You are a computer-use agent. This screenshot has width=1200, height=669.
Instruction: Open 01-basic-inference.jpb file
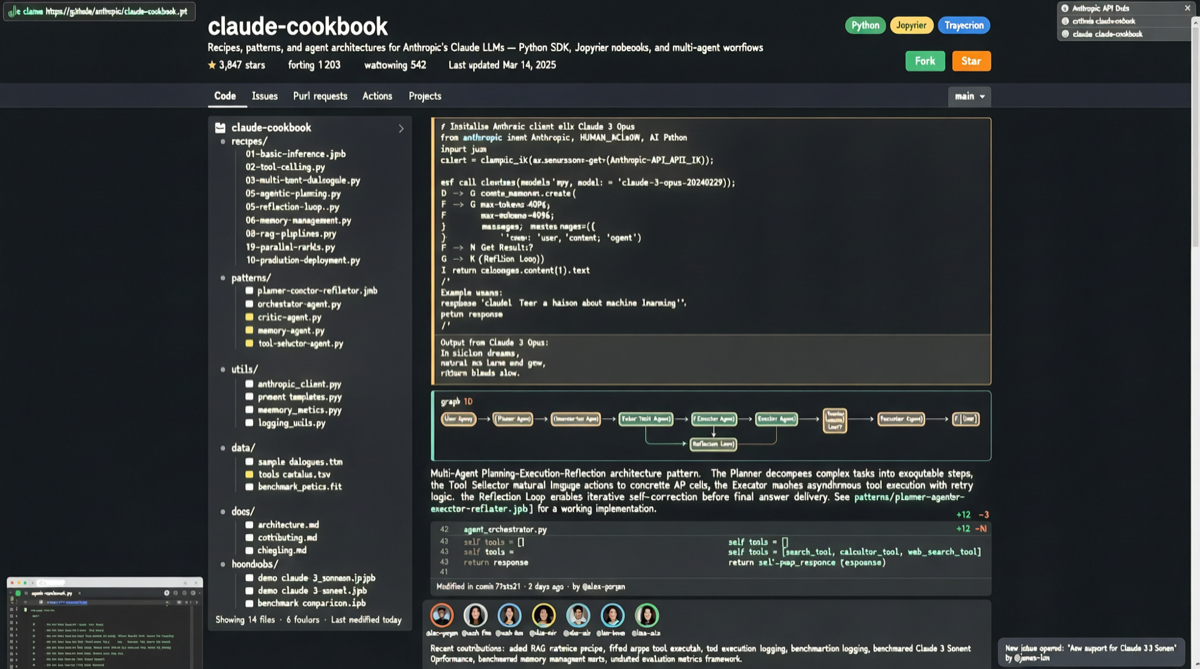(x=296, y=154)
